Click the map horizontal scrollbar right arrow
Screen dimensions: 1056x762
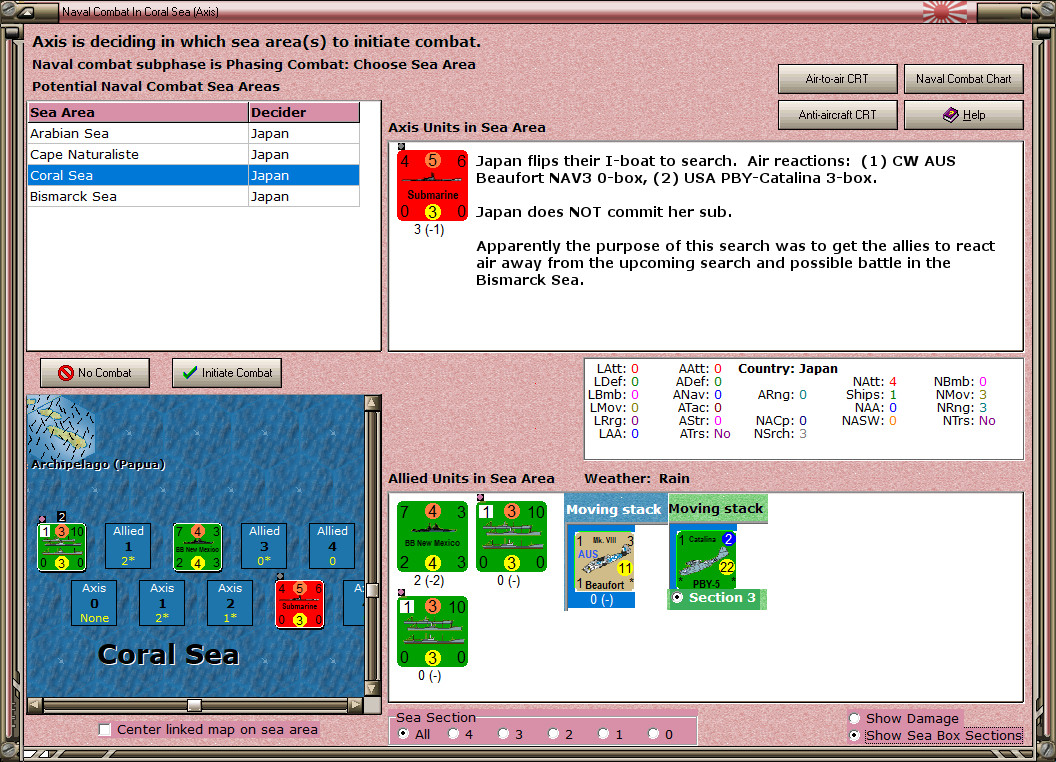point(355,705)
